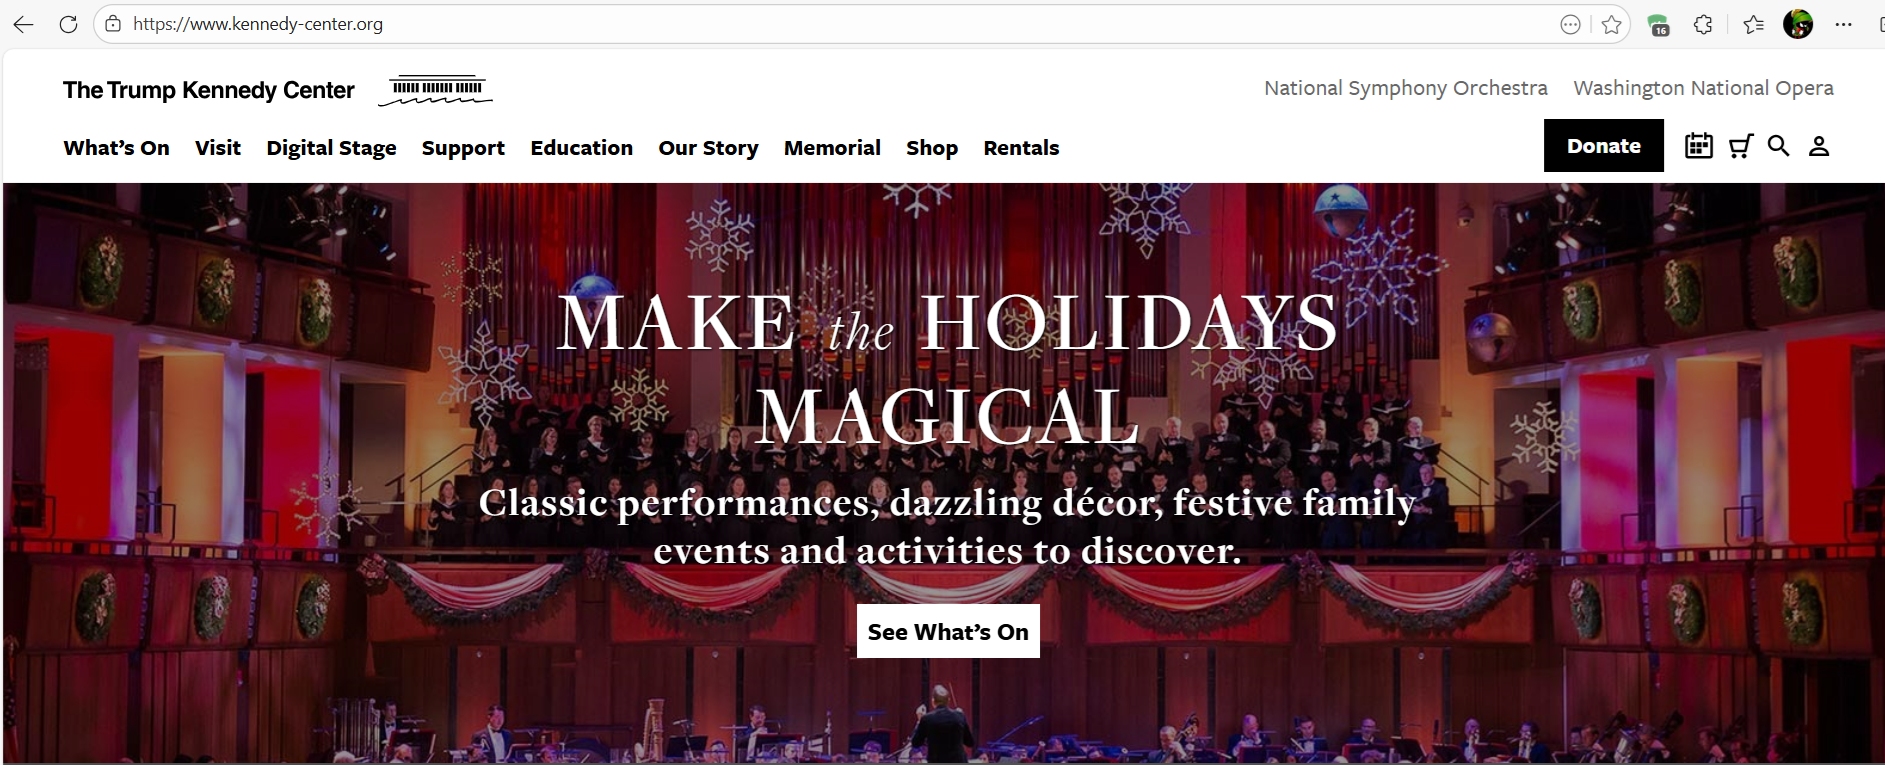The height and width of the screenshot is (765, 1885).
Task: Click the browser address bar URL
Action: [258, 24]
